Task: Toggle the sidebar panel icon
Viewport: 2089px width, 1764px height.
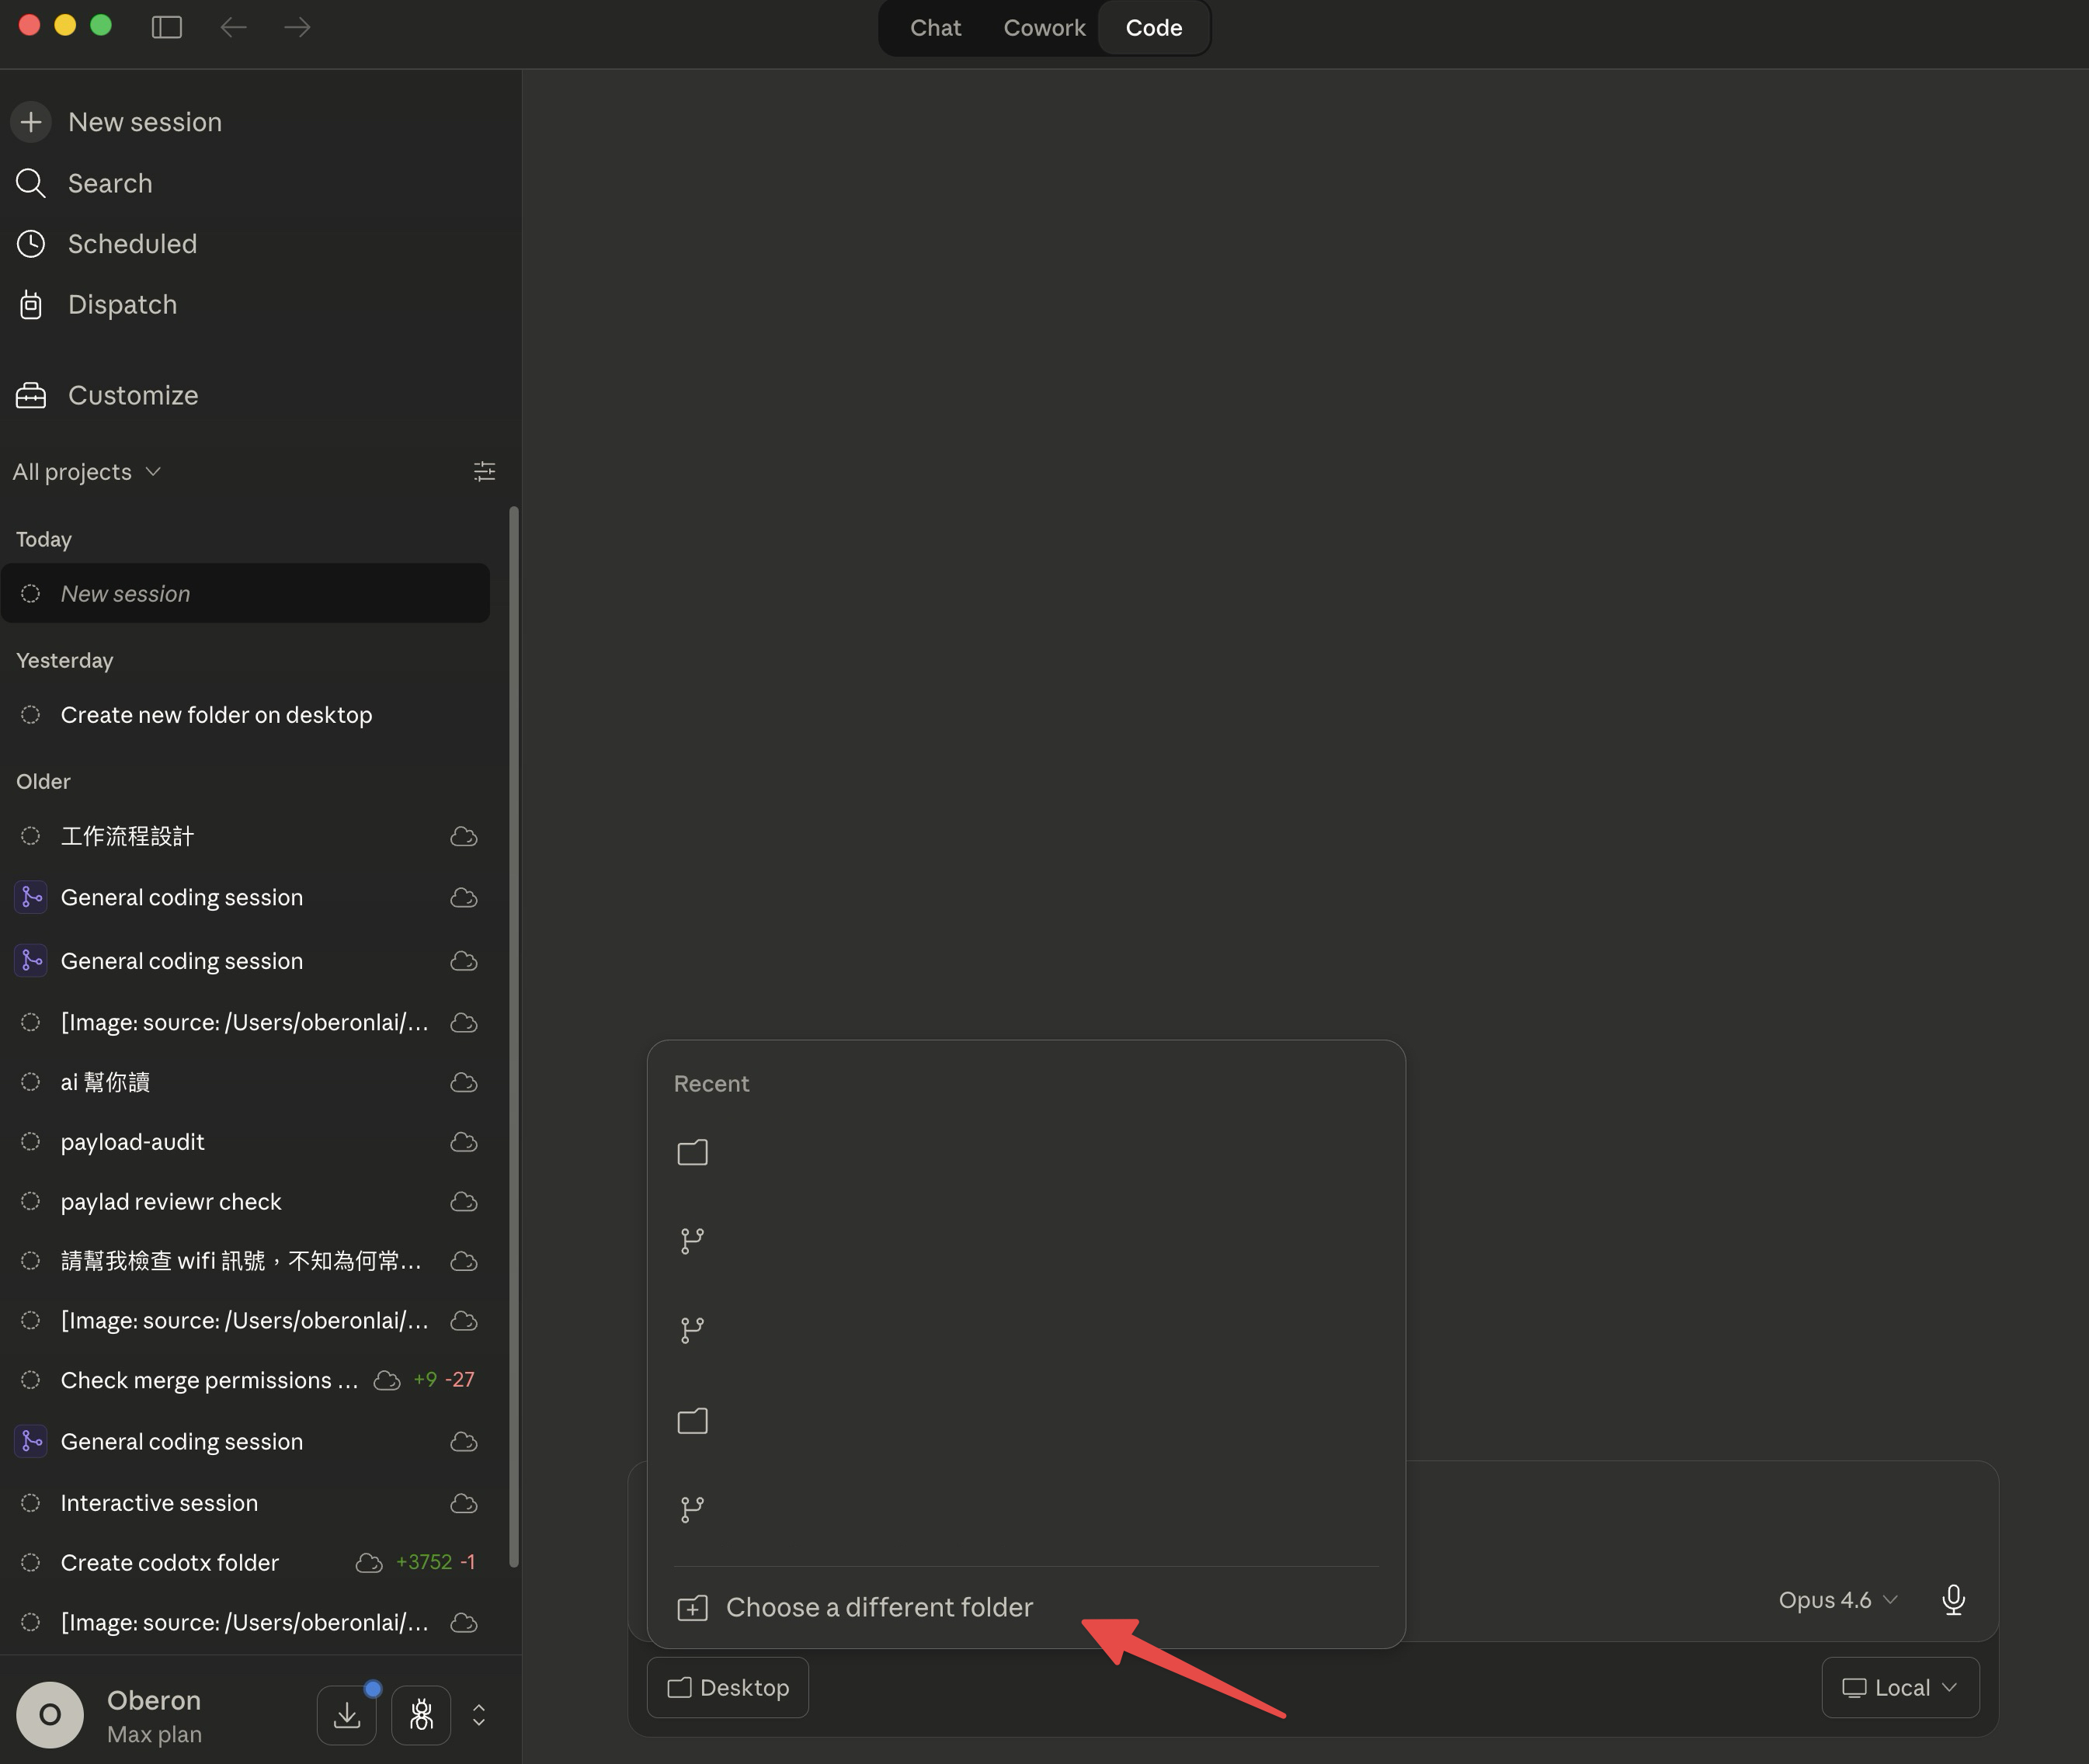Action: (166, 27)
